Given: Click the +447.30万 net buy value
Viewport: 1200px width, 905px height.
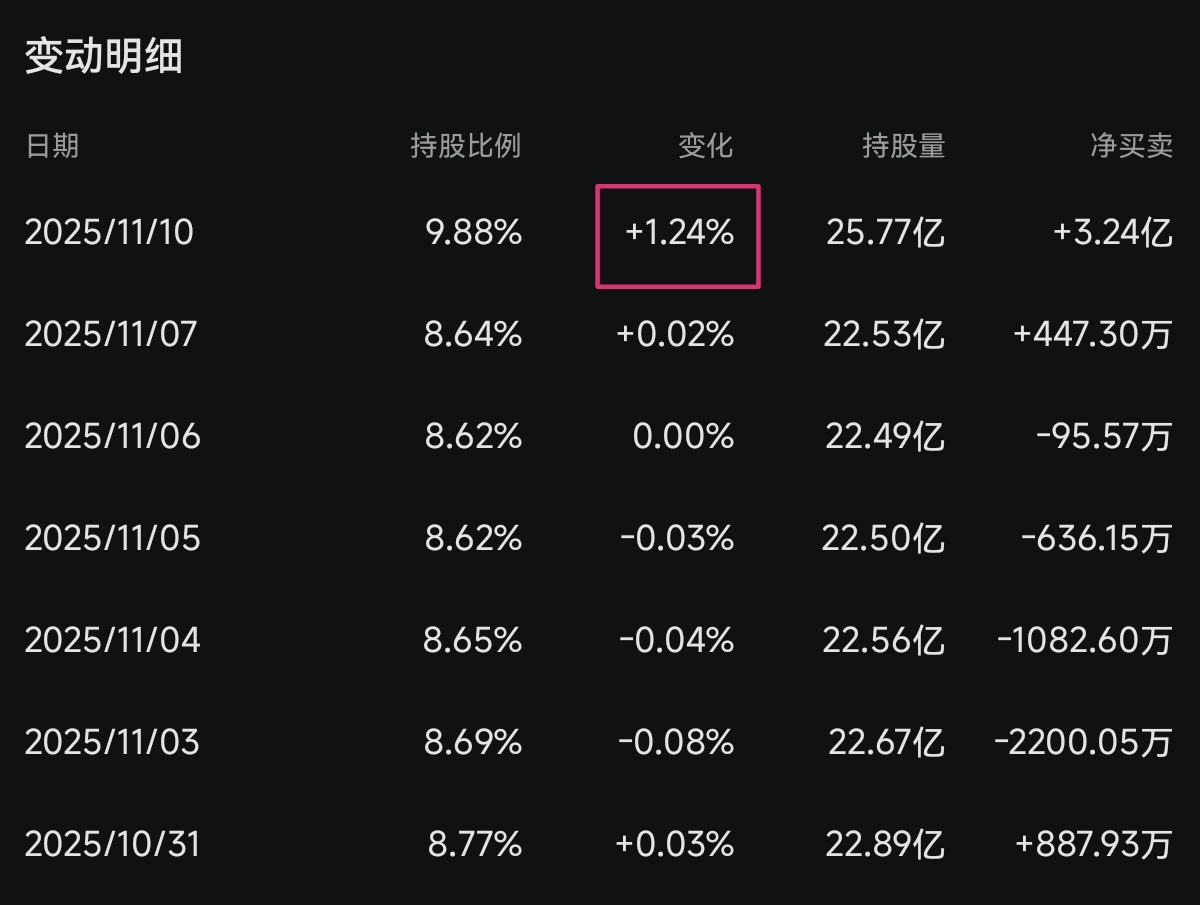Looking at the screenshot, I should click(1092, 334).
